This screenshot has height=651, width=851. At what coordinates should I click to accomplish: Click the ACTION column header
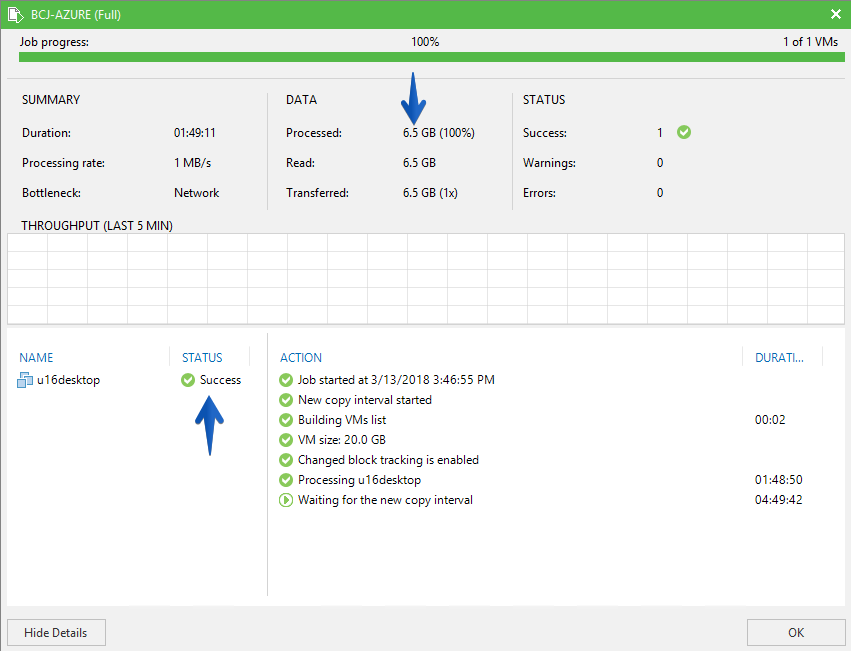(301, 358)
